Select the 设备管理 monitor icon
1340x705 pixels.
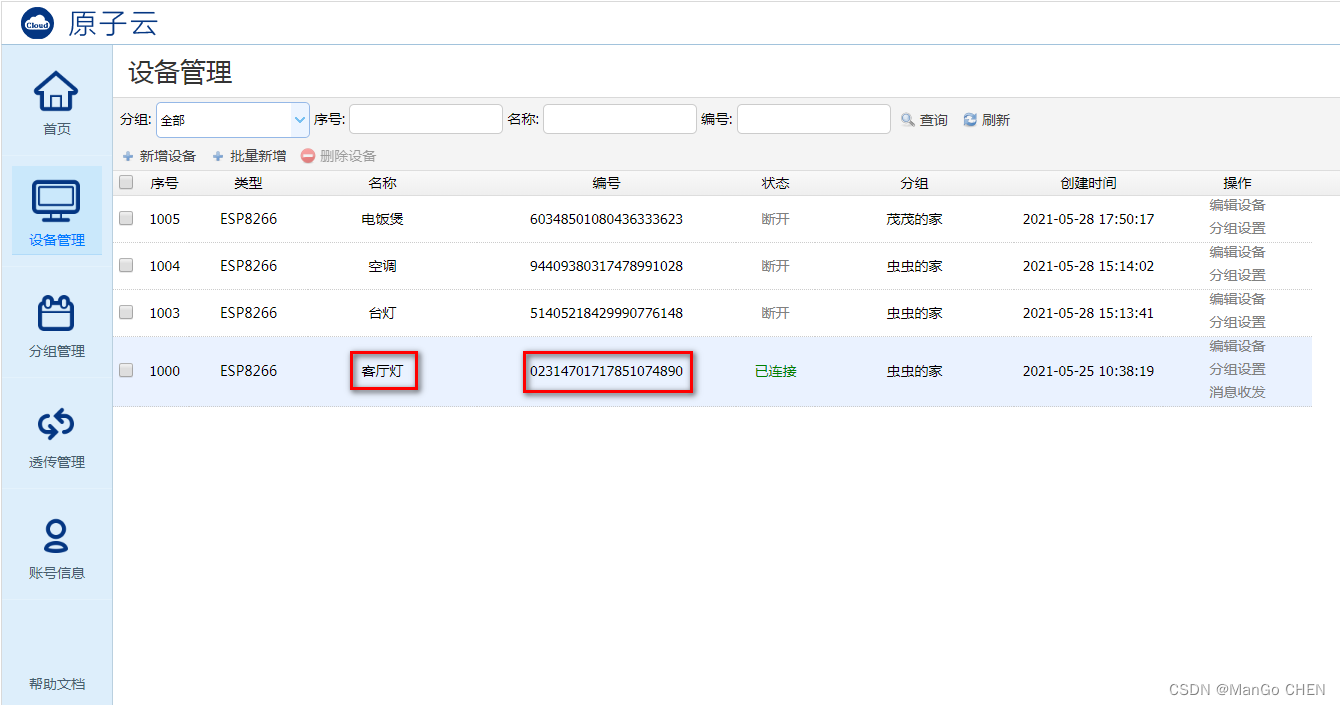click(56, 202)
